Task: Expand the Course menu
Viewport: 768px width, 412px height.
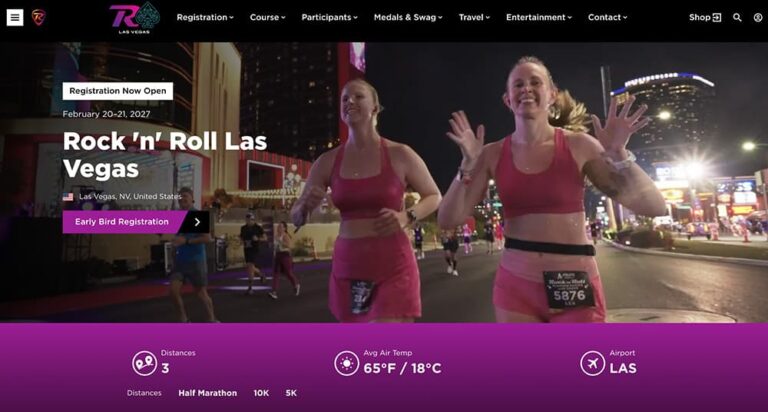Action: click(267, 17)
